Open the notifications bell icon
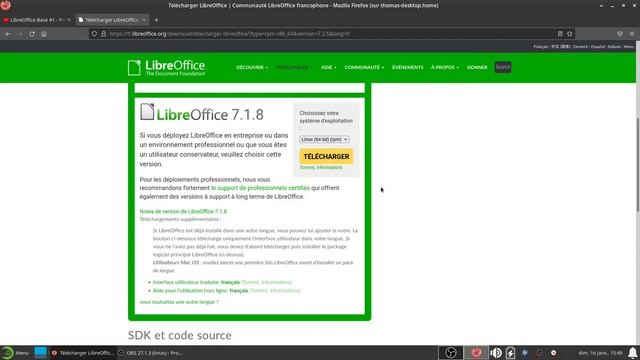Screen dimensions: 640x360 coord(633,353)
